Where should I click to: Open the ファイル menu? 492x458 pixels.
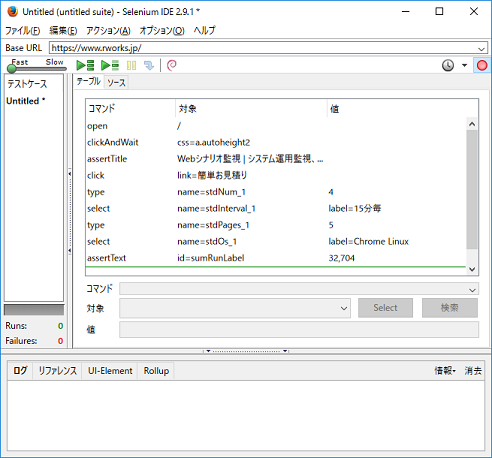click(x=22, y=31)
